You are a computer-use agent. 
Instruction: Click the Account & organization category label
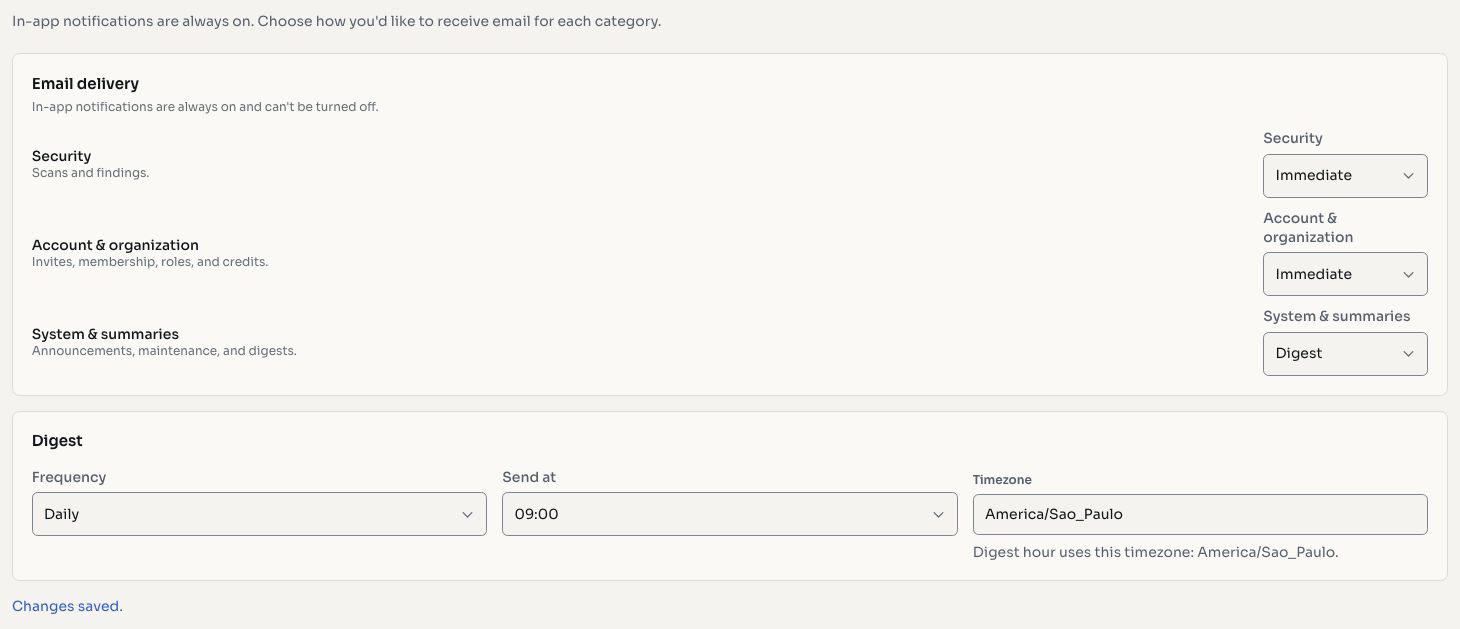[115, 245]
